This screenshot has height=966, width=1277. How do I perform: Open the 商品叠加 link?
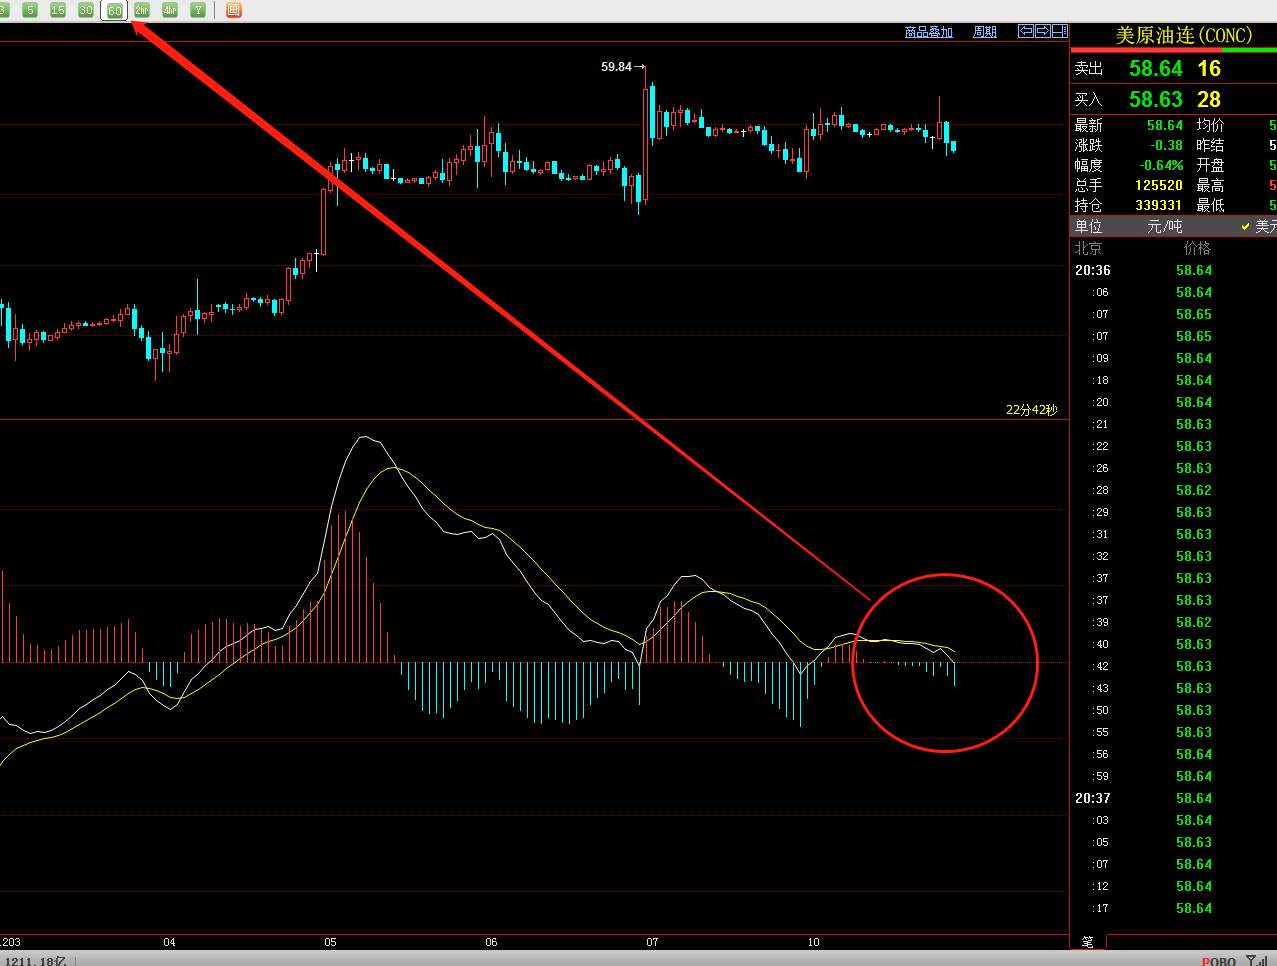[929, 32]
